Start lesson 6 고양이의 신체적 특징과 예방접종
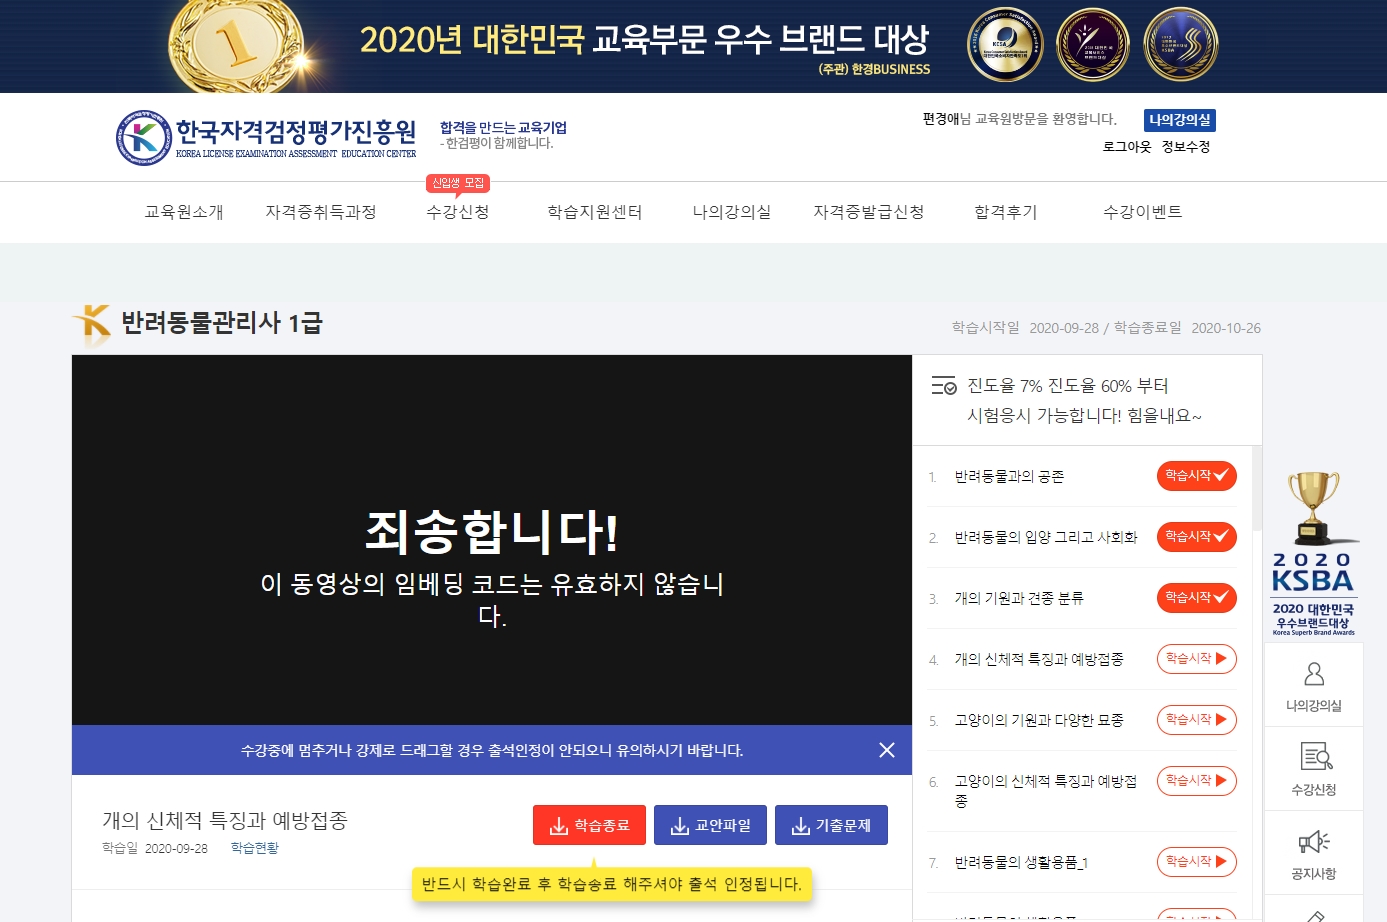1387x922 pixels. pos(1197,781)
